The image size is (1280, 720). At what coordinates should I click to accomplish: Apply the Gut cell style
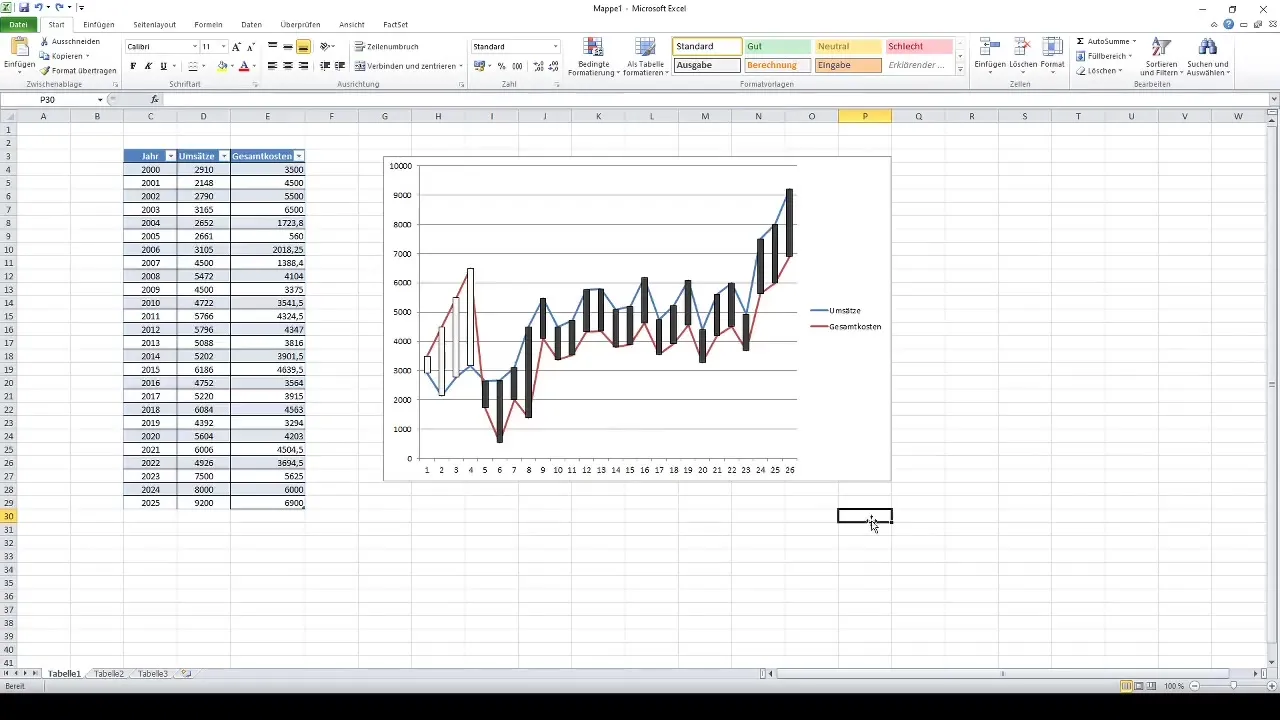tap(777, 47)
